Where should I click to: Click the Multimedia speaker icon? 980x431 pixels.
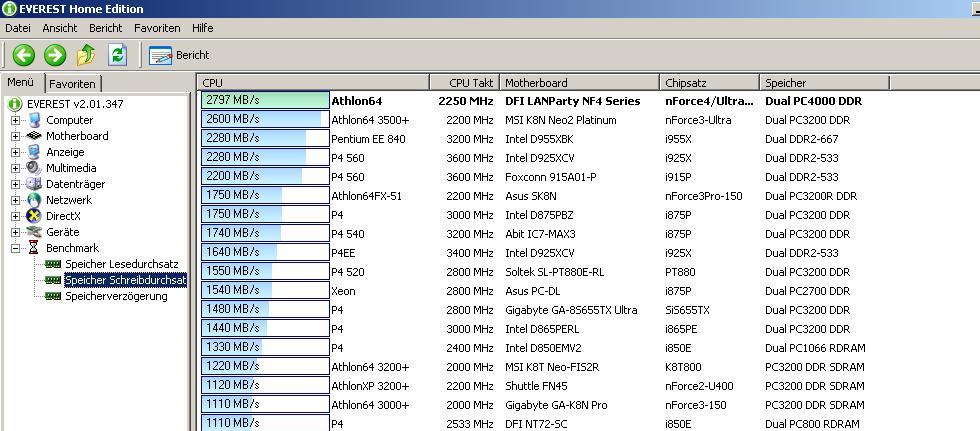pyautogui.click(x=34, y=168)
